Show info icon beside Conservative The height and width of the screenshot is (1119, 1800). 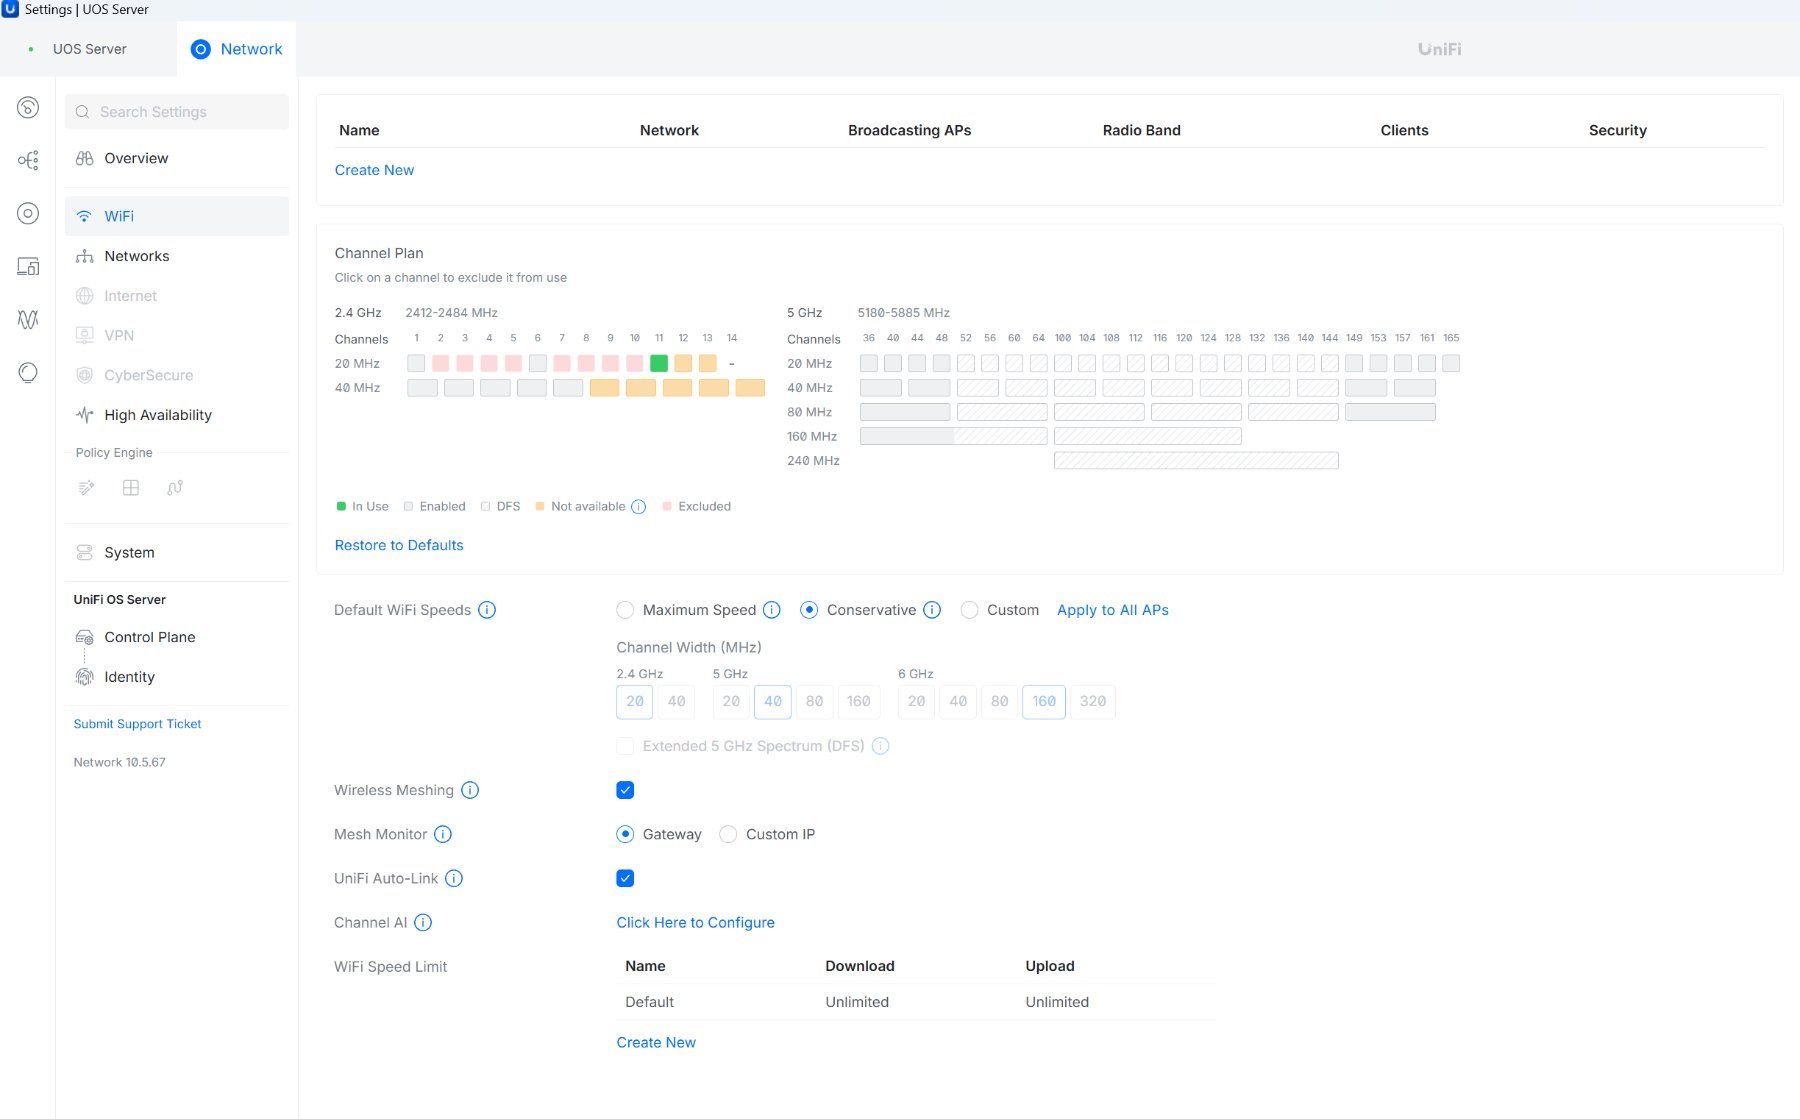(x=932, y=610)
